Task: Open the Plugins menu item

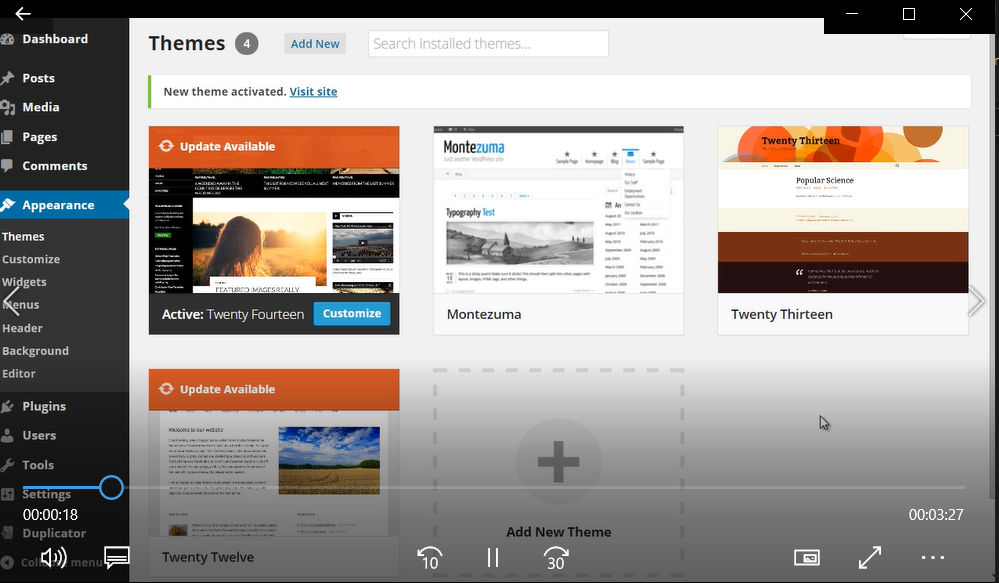Action: [44, 407]
